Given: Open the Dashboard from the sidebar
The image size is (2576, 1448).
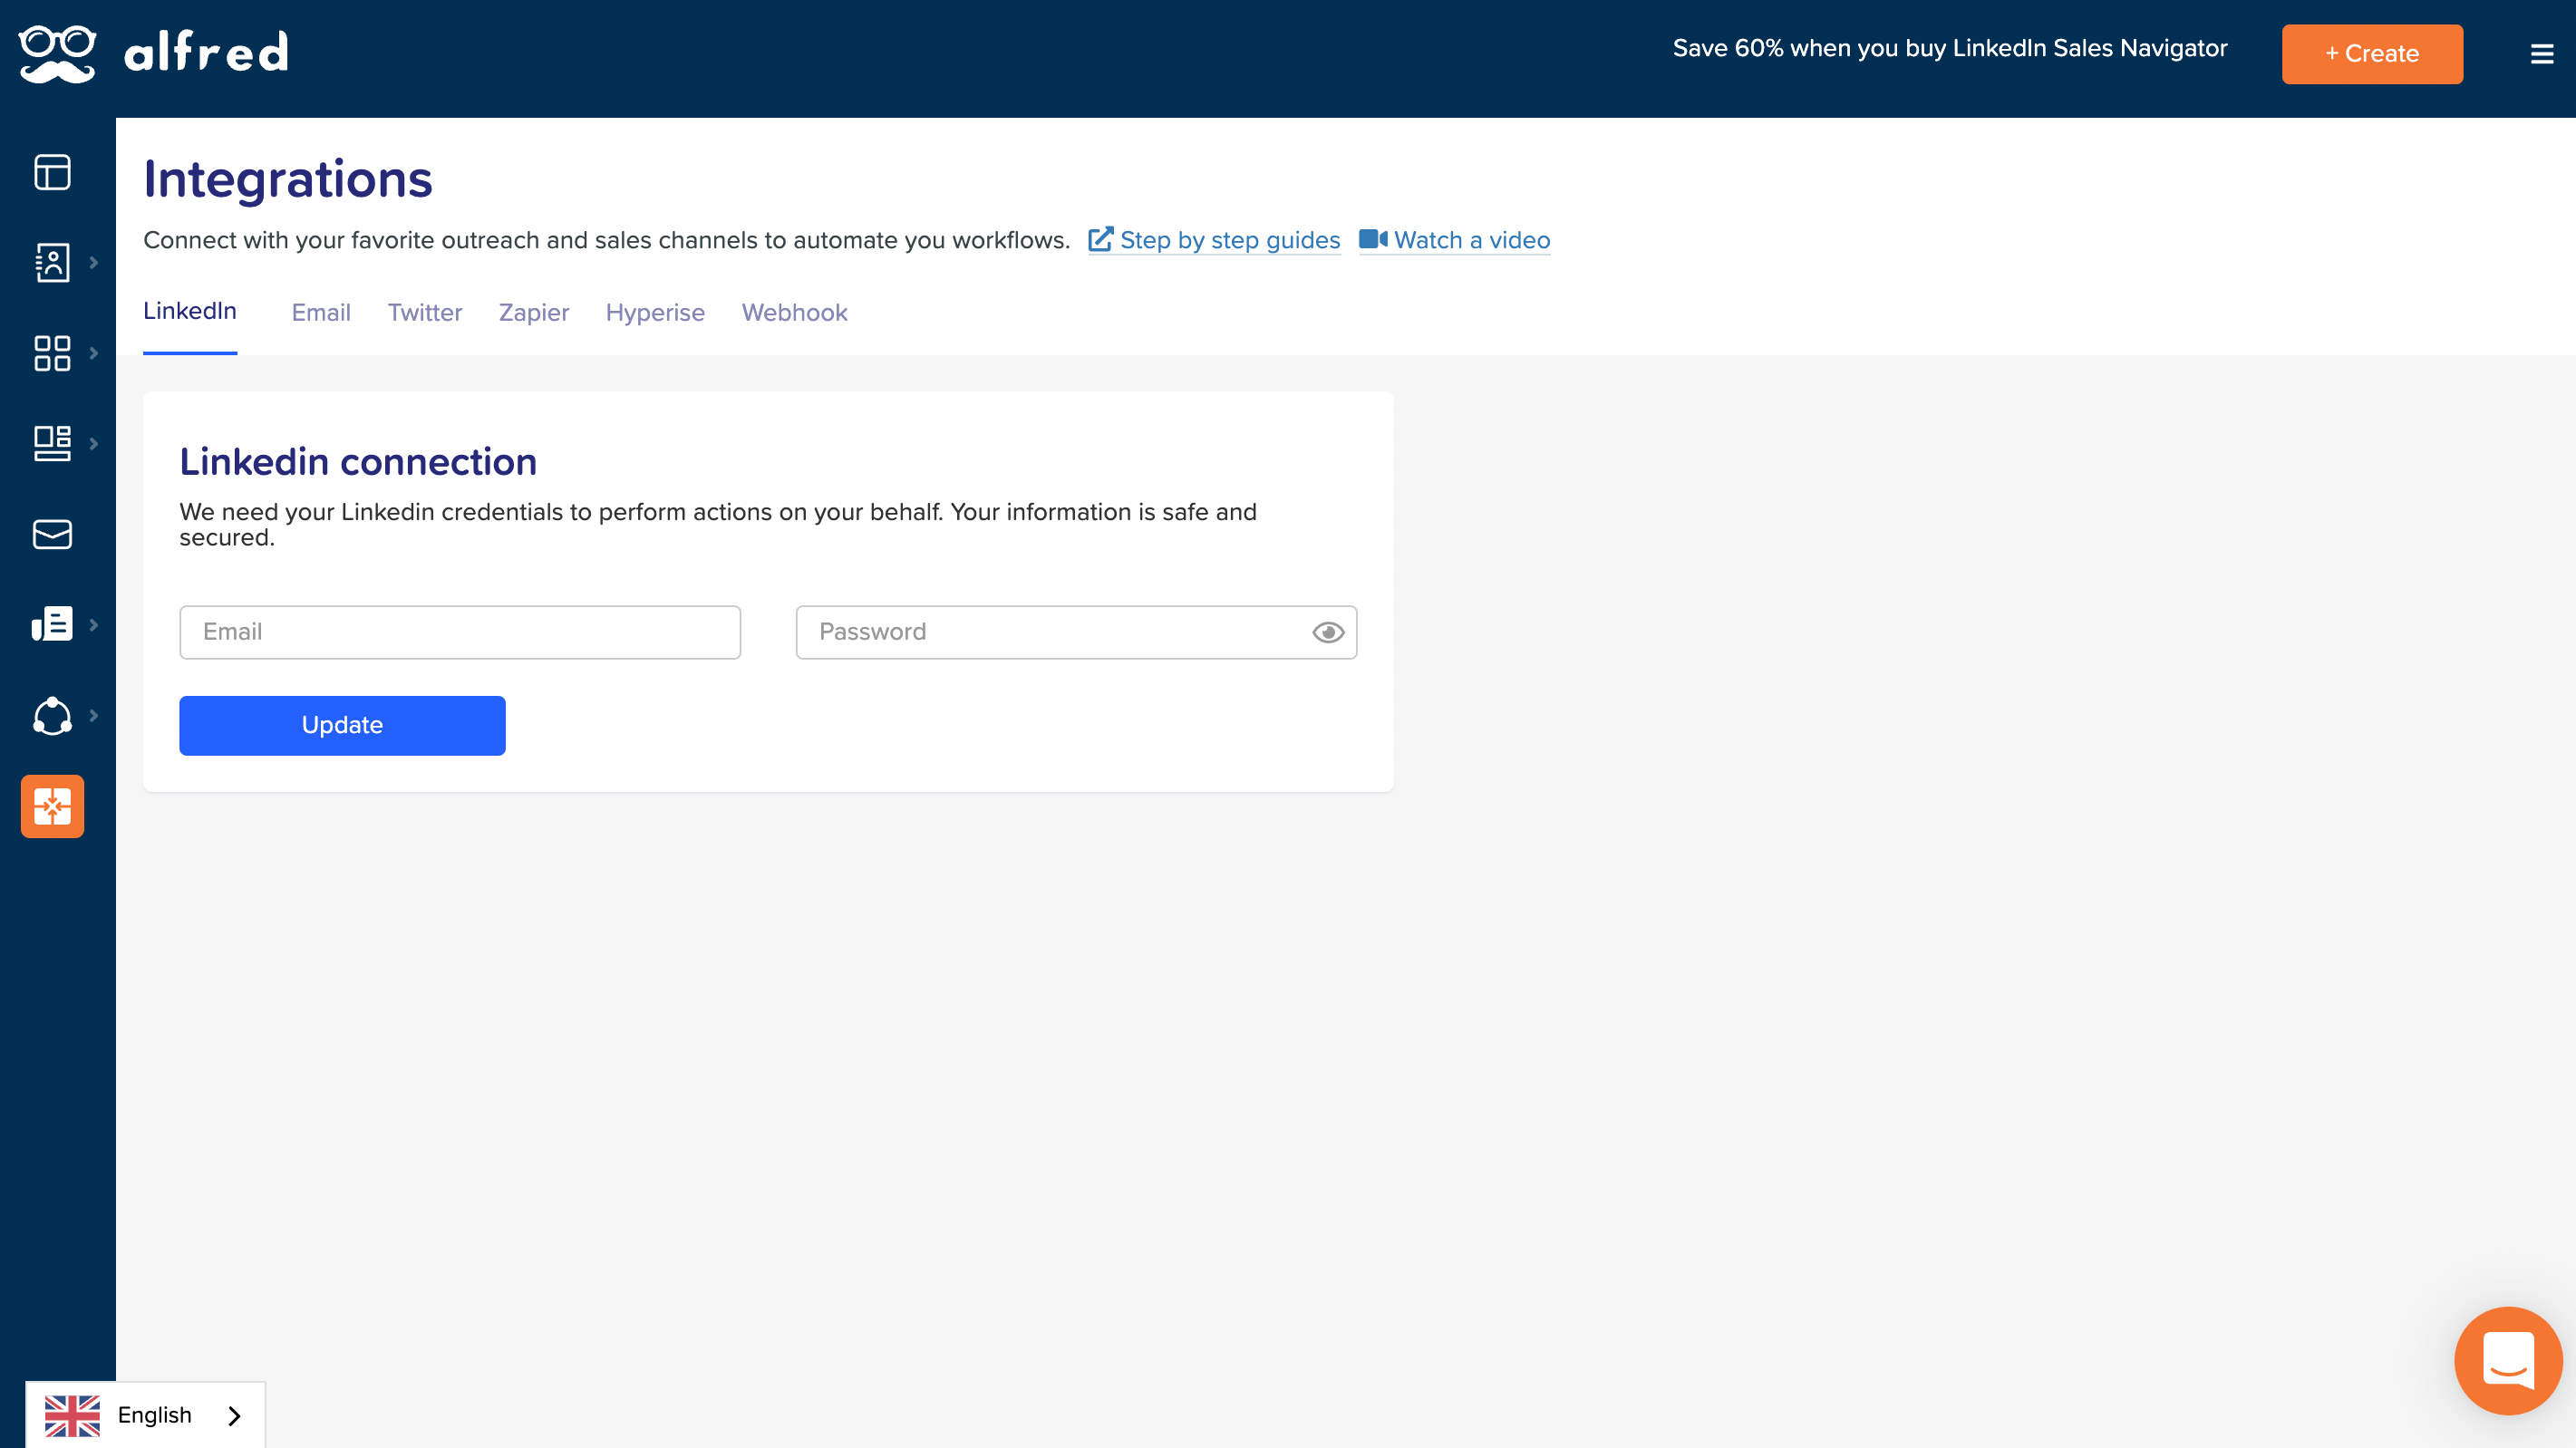Looking at the screenshot, I should point(52,172).
